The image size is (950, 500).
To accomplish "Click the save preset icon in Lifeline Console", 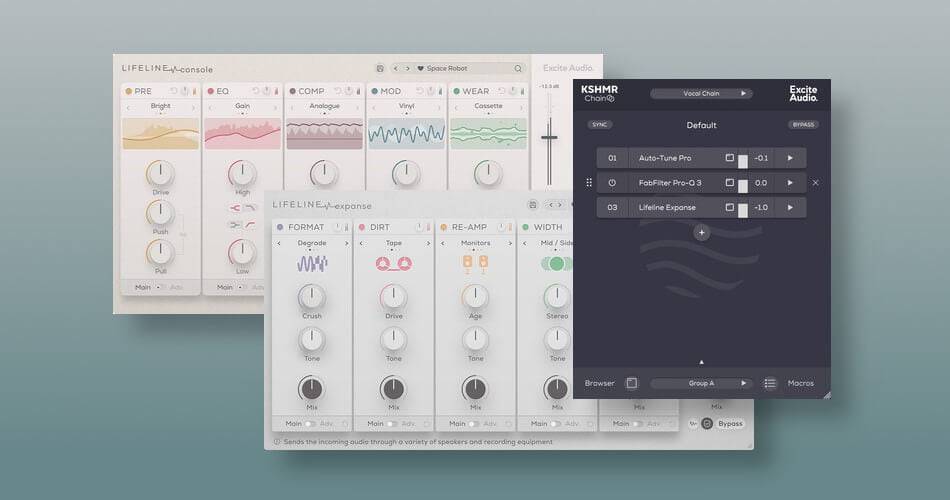I will pyautogui.click(x=380, y=68).
